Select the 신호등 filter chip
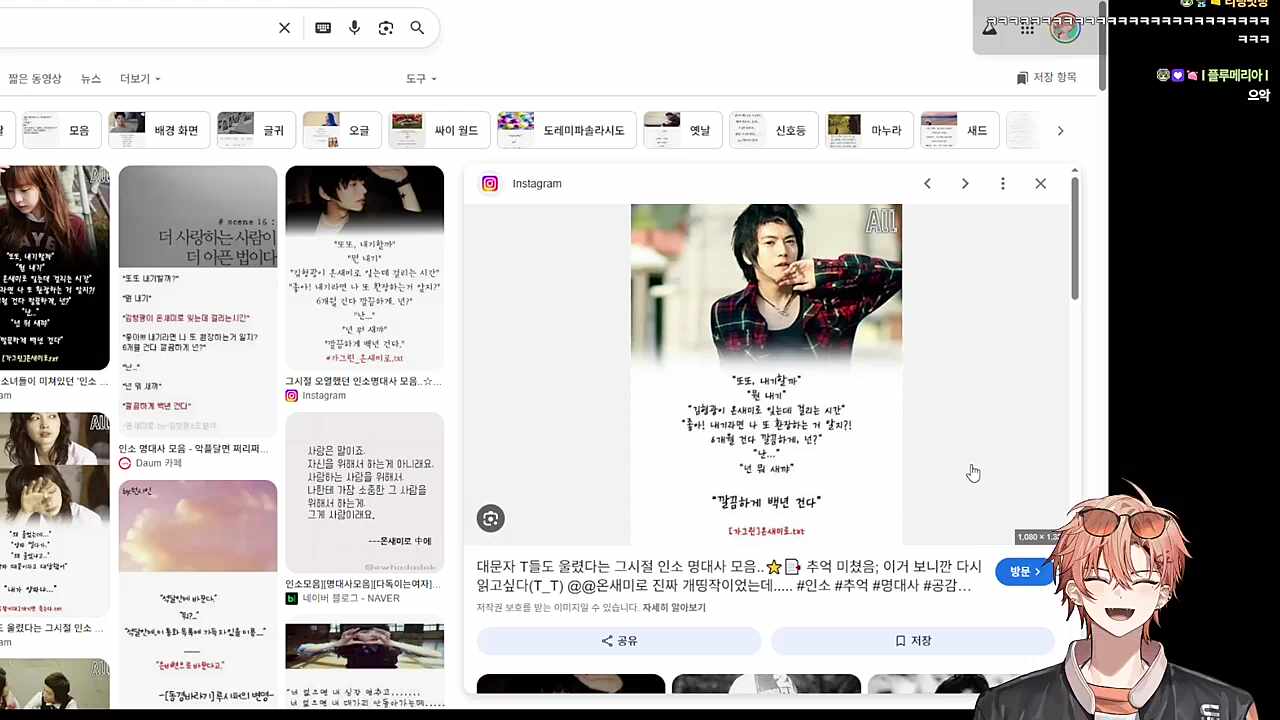The width and height of the screenshot is (1280, 720). [774, 130]
